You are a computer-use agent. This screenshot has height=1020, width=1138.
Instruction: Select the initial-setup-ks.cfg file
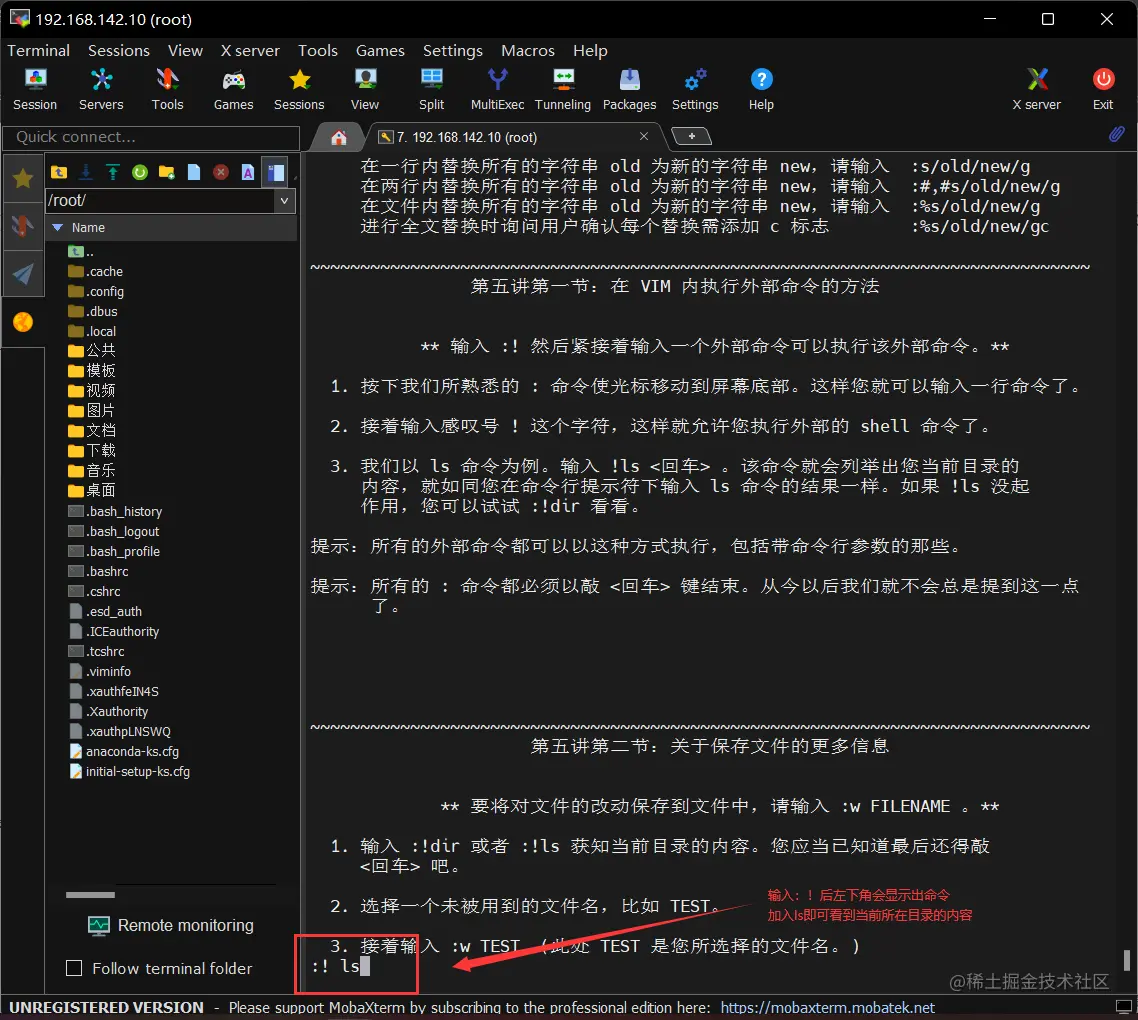click(x=130, y=771)
